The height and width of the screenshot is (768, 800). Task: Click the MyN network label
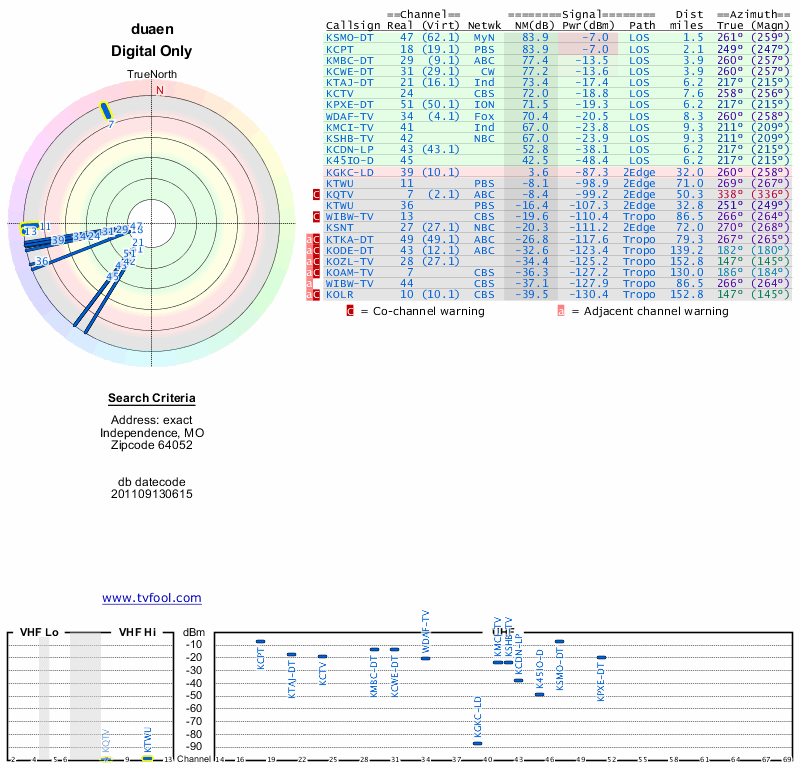(x=484, y=37)
